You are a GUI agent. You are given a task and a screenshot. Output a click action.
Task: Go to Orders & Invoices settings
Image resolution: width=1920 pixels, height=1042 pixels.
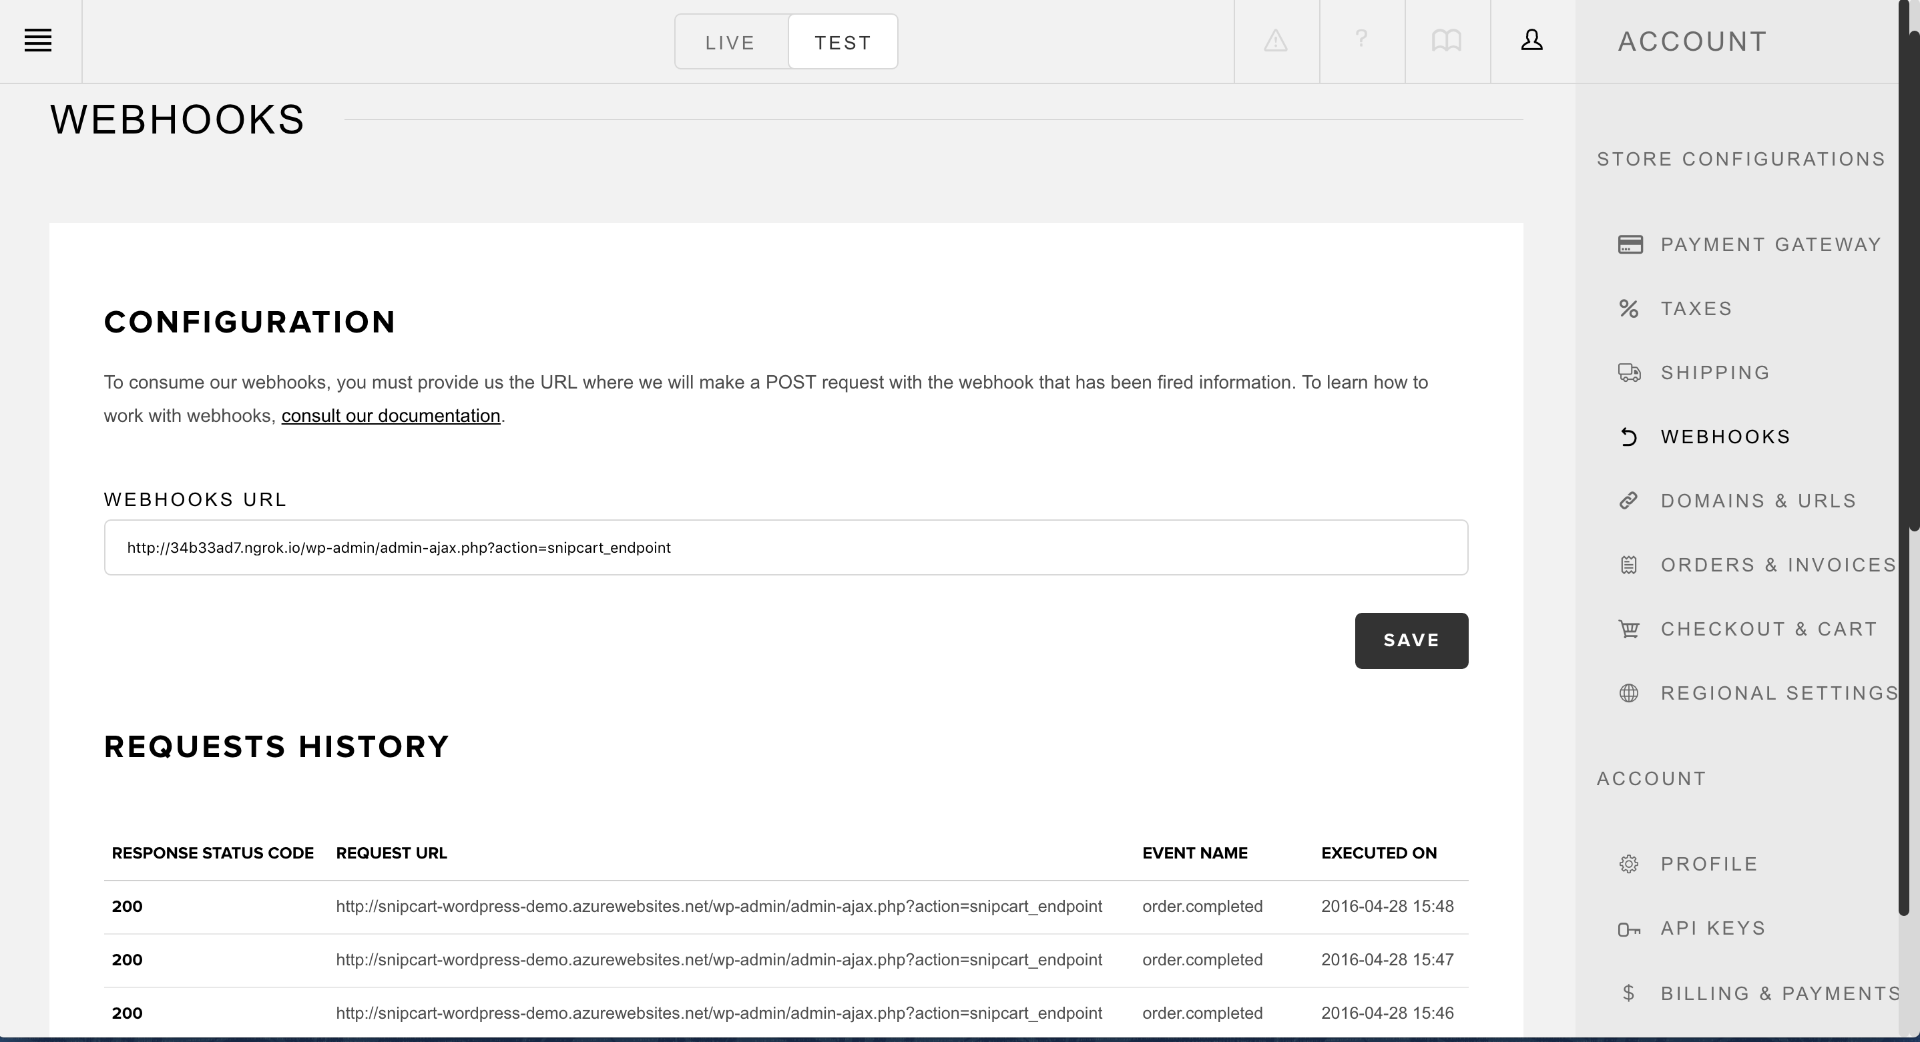click(x=1778, y=565)
